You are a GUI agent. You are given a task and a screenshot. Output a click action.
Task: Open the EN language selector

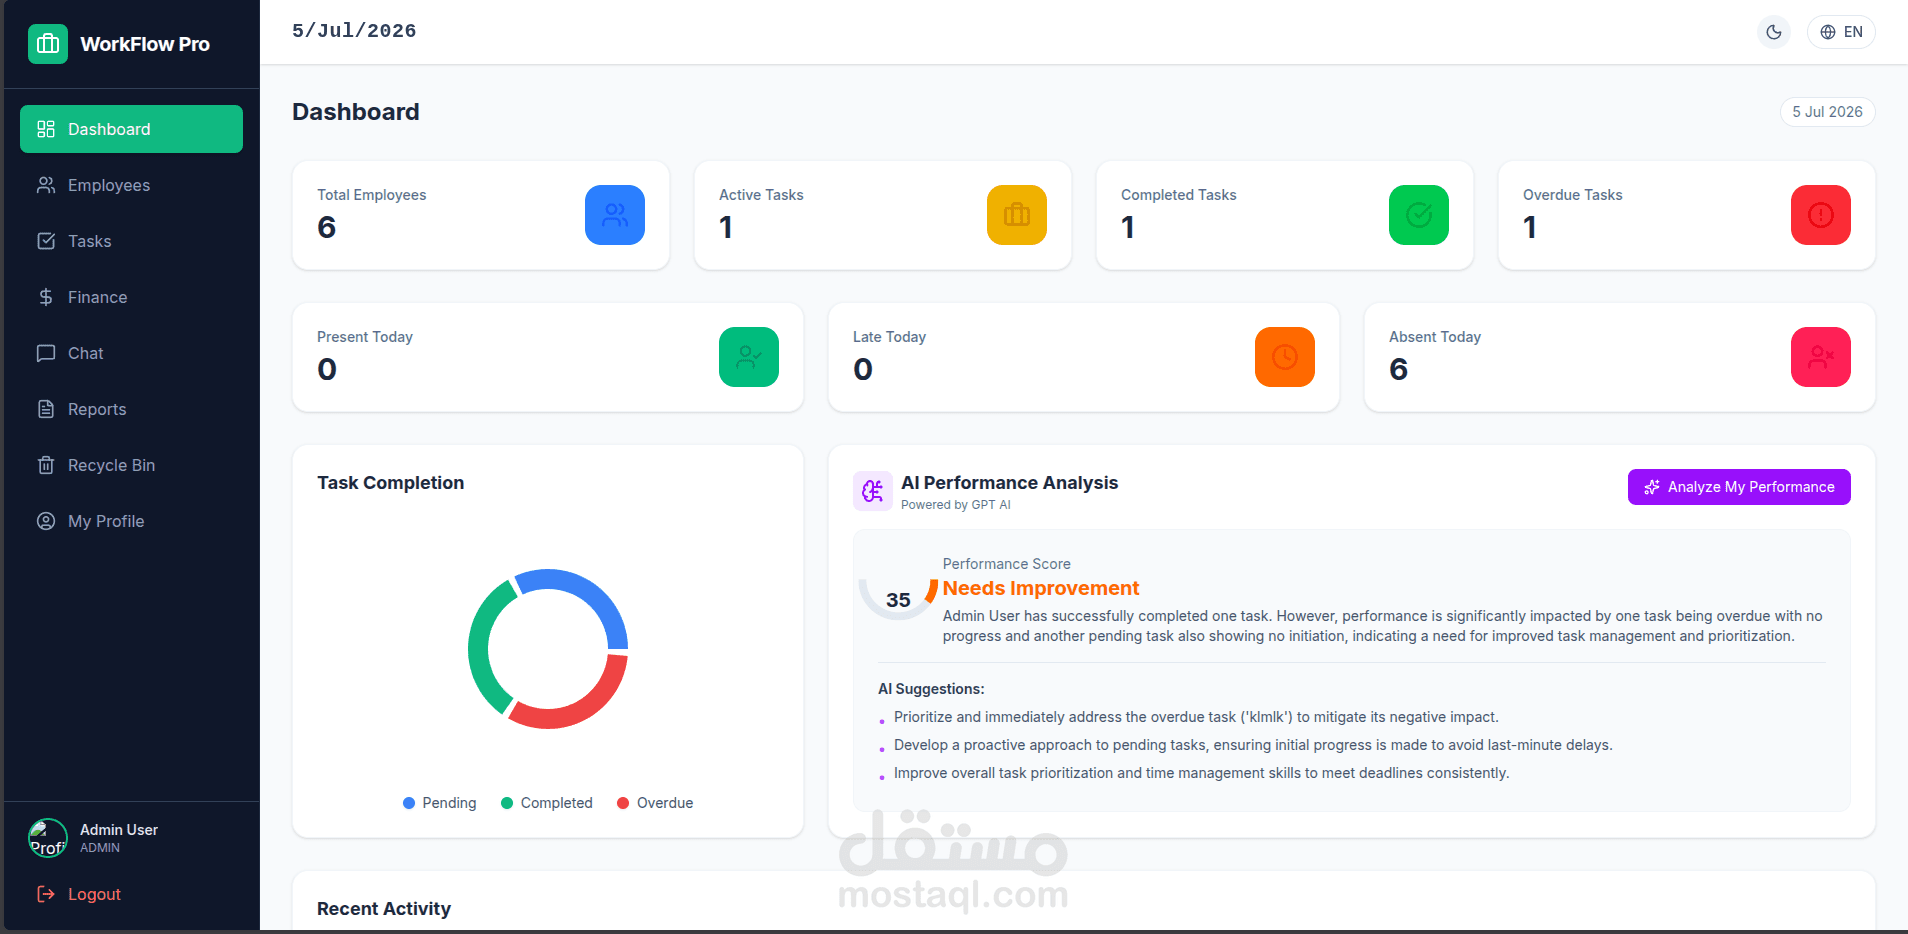tap(1841, 32)
